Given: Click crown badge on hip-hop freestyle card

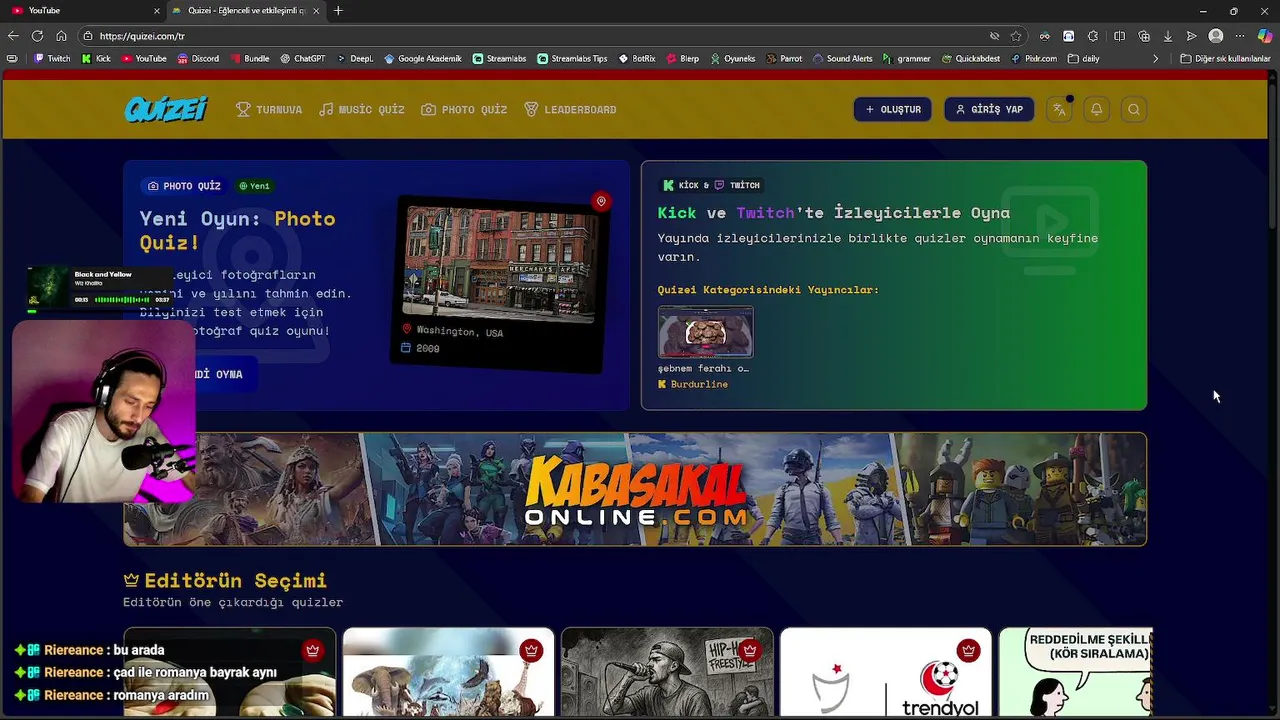Looking at the screenshot, I should point(749,650).
